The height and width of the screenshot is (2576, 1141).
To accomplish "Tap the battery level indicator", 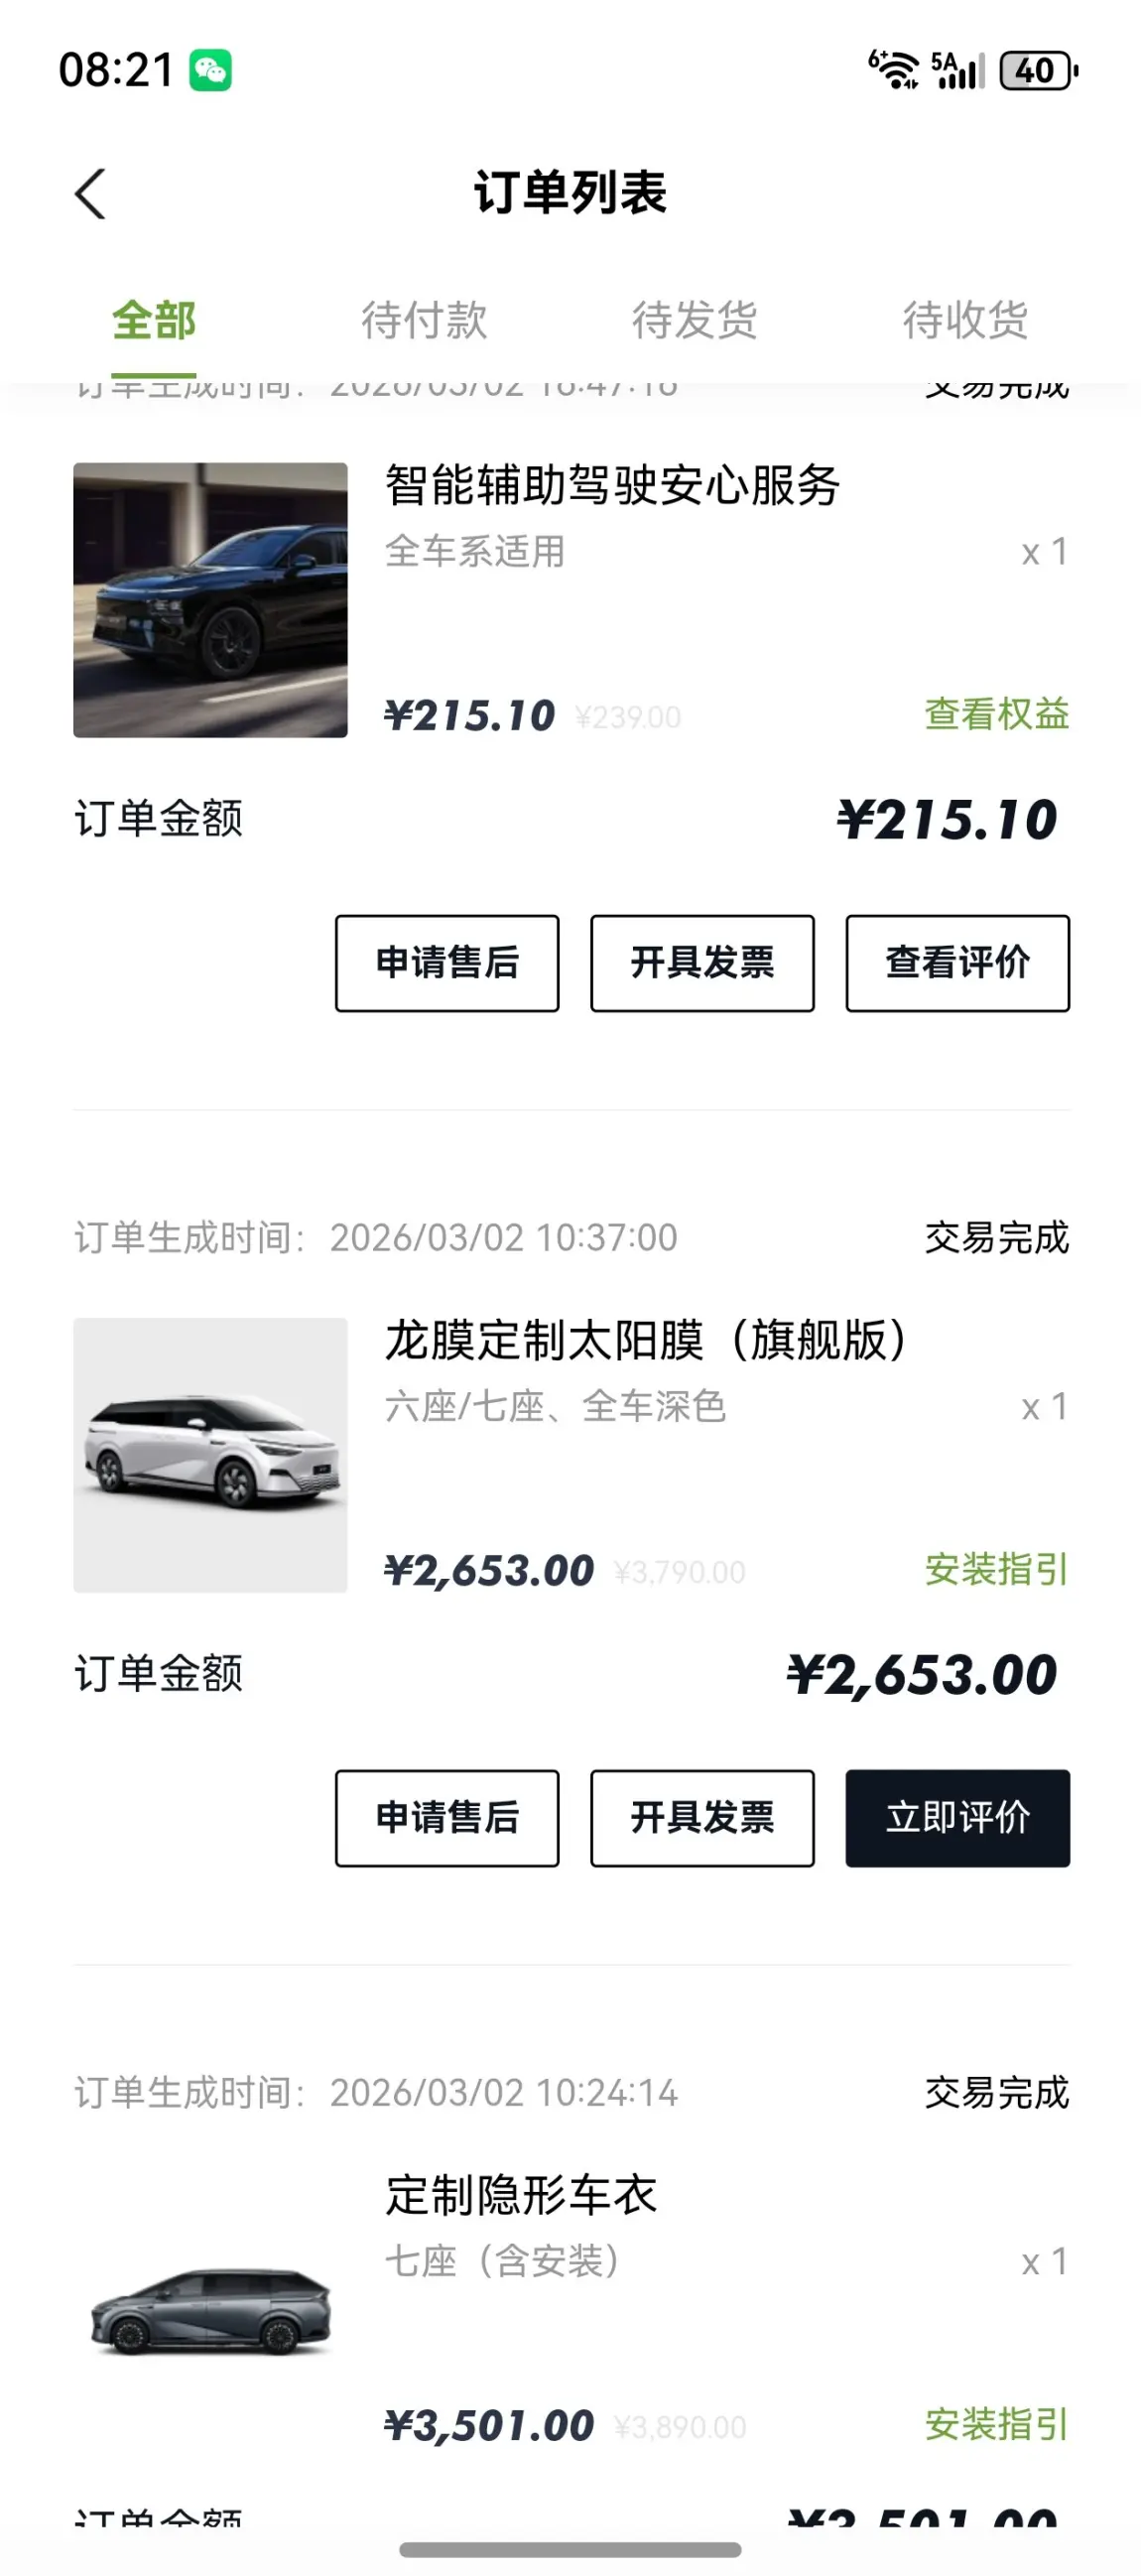I will pos(1038,71).
